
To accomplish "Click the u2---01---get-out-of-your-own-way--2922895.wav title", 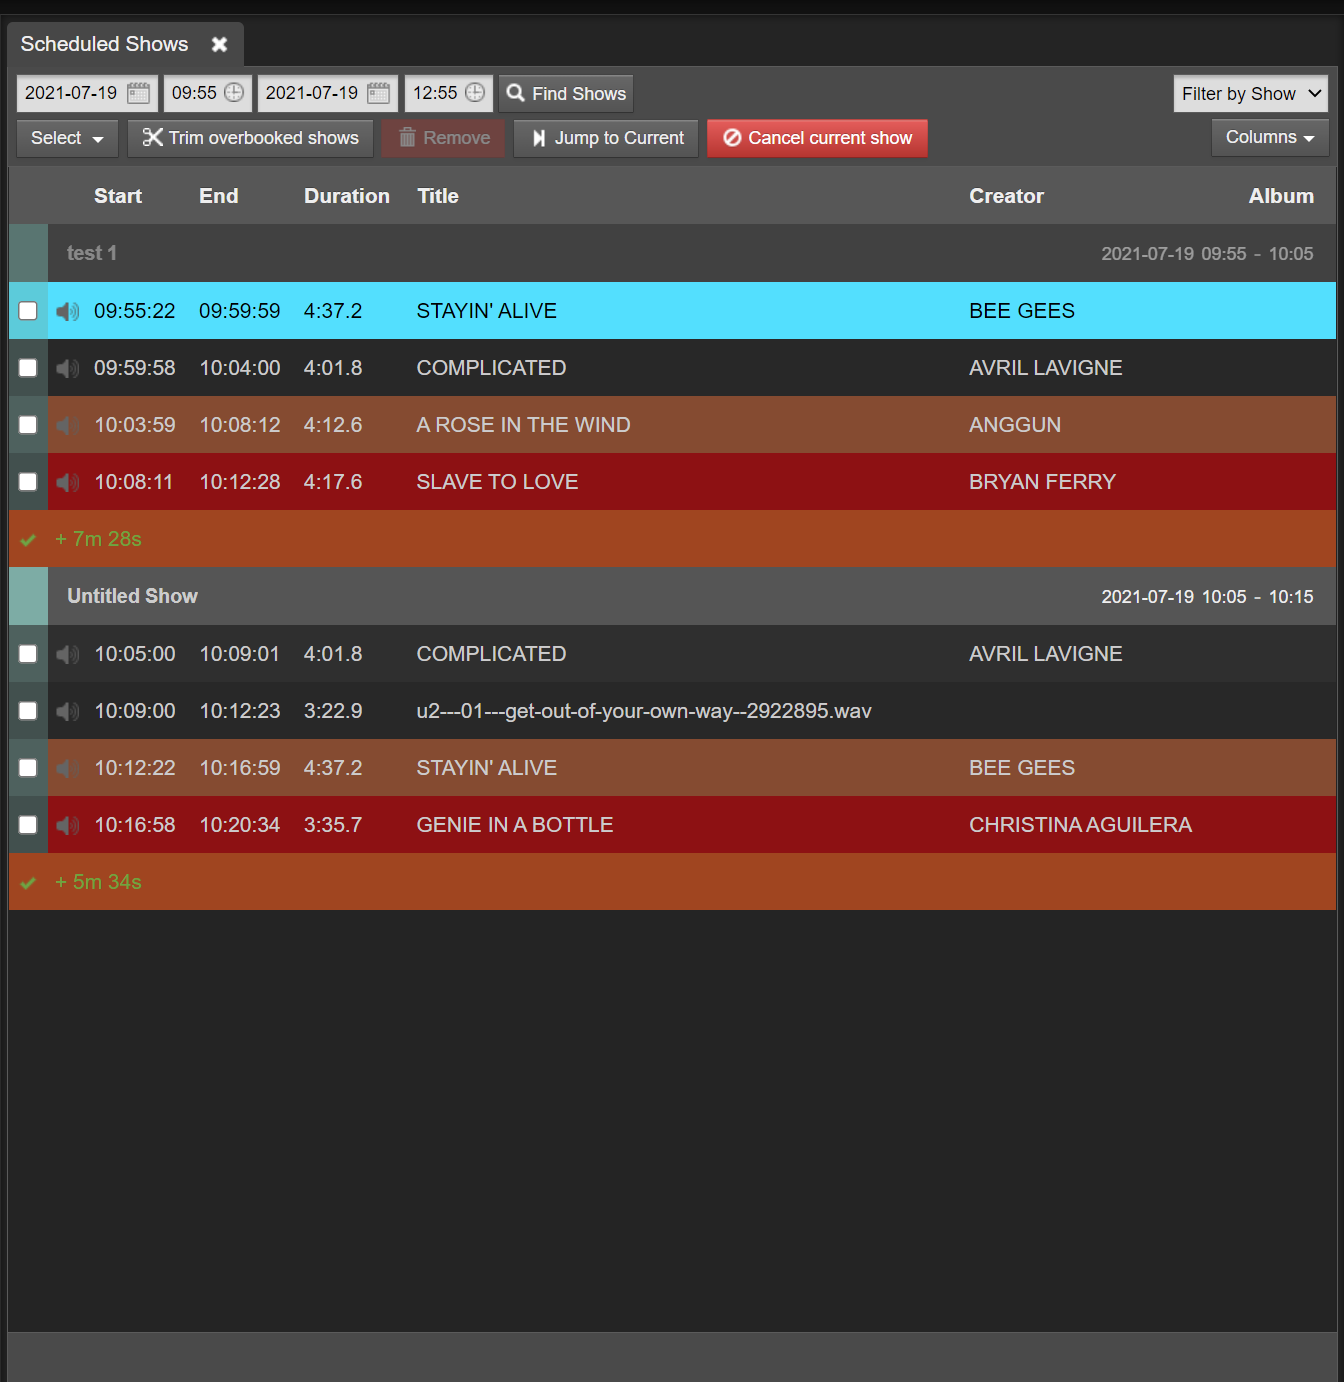I will tap(644, 711).
